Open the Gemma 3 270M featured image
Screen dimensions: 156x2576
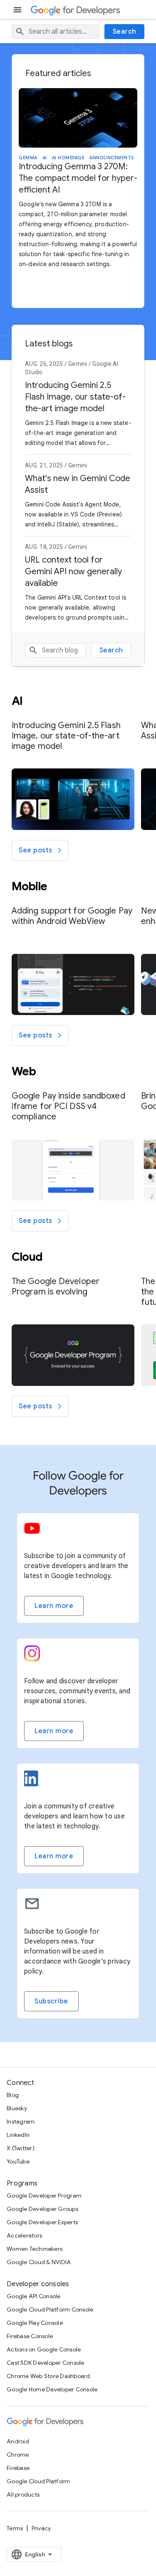(78, 118)
